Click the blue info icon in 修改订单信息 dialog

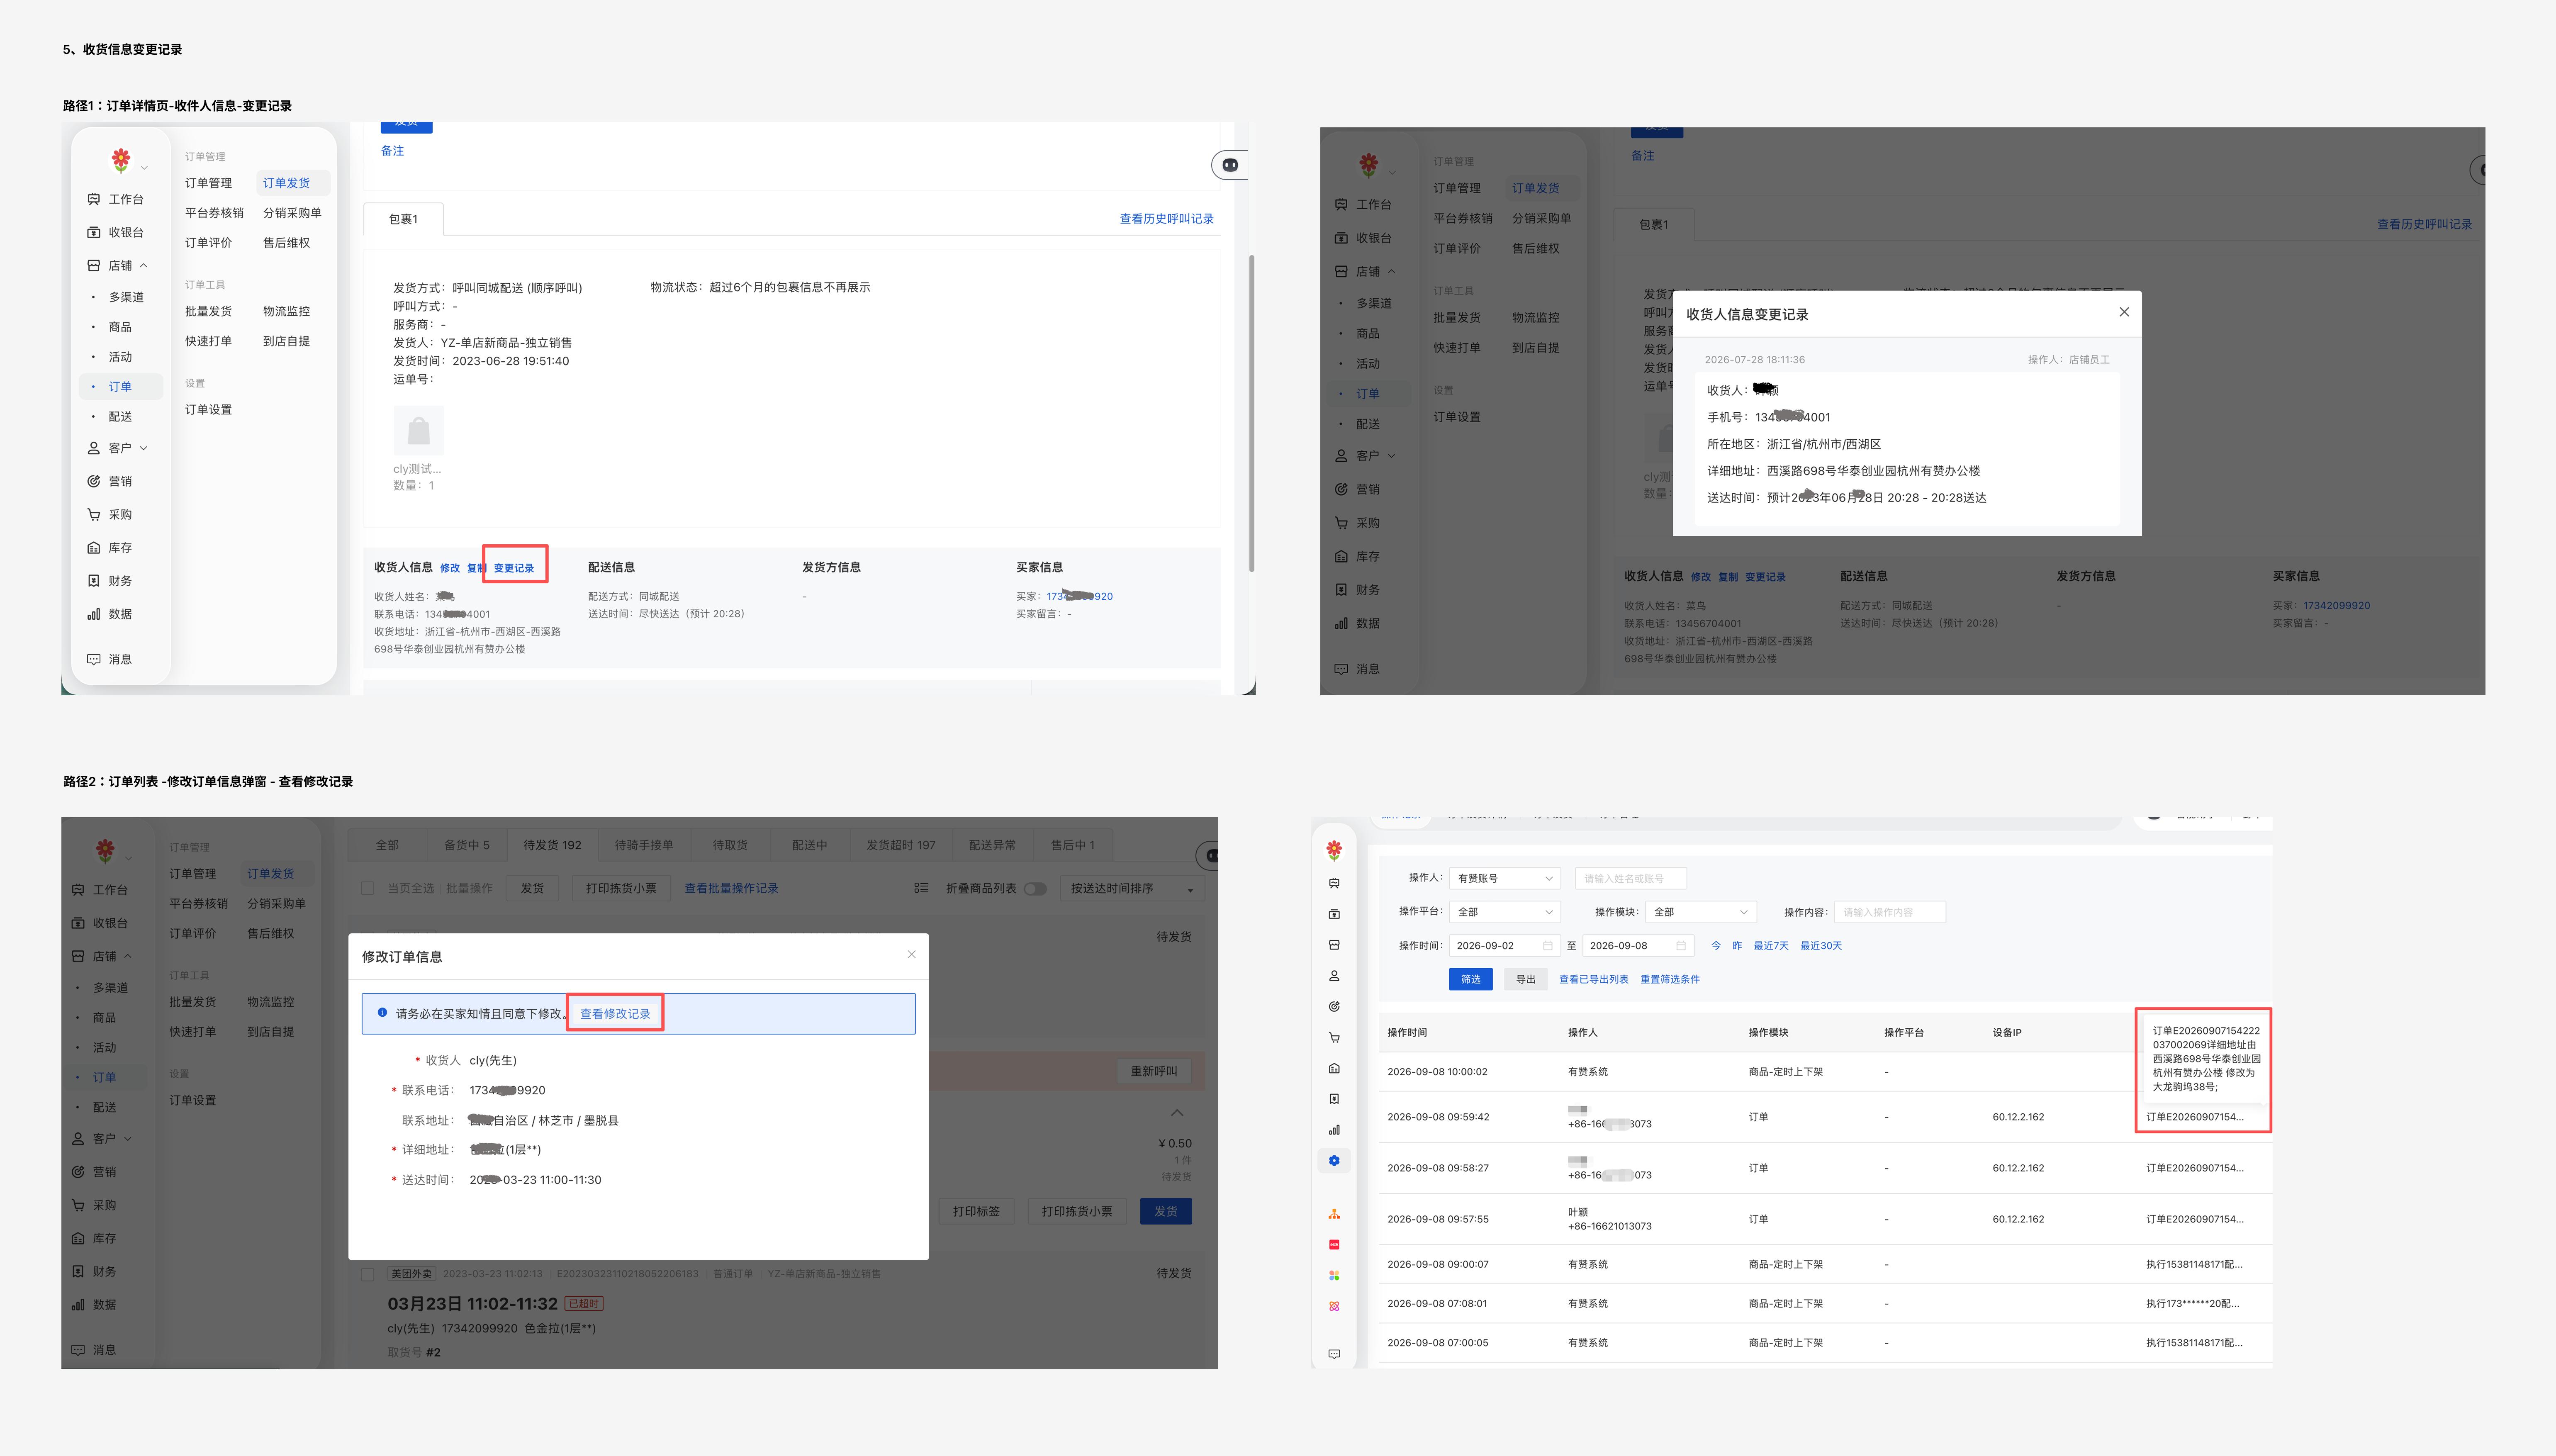382,1013
